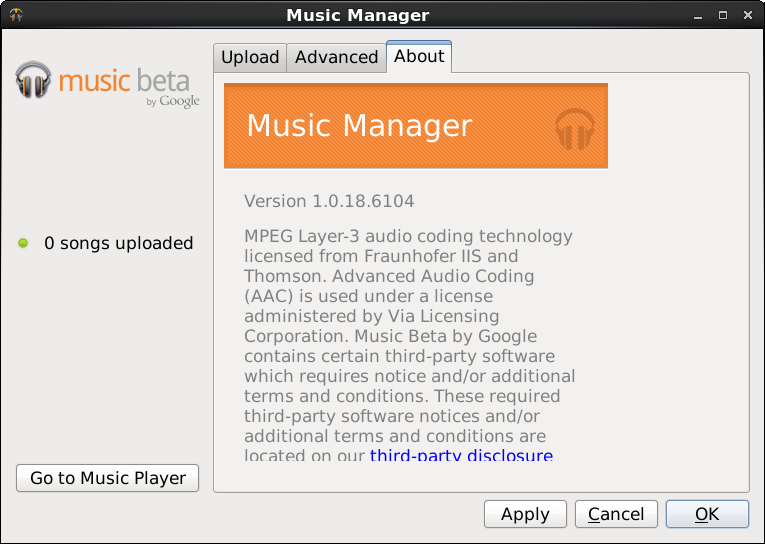
Task: Minimize the Music Manager window
Action: (697, 15)
